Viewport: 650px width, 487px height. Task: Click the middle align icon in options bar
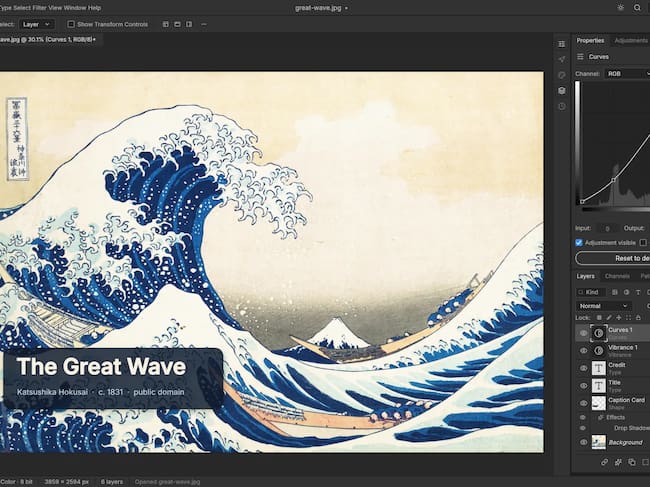pos(177,24)
